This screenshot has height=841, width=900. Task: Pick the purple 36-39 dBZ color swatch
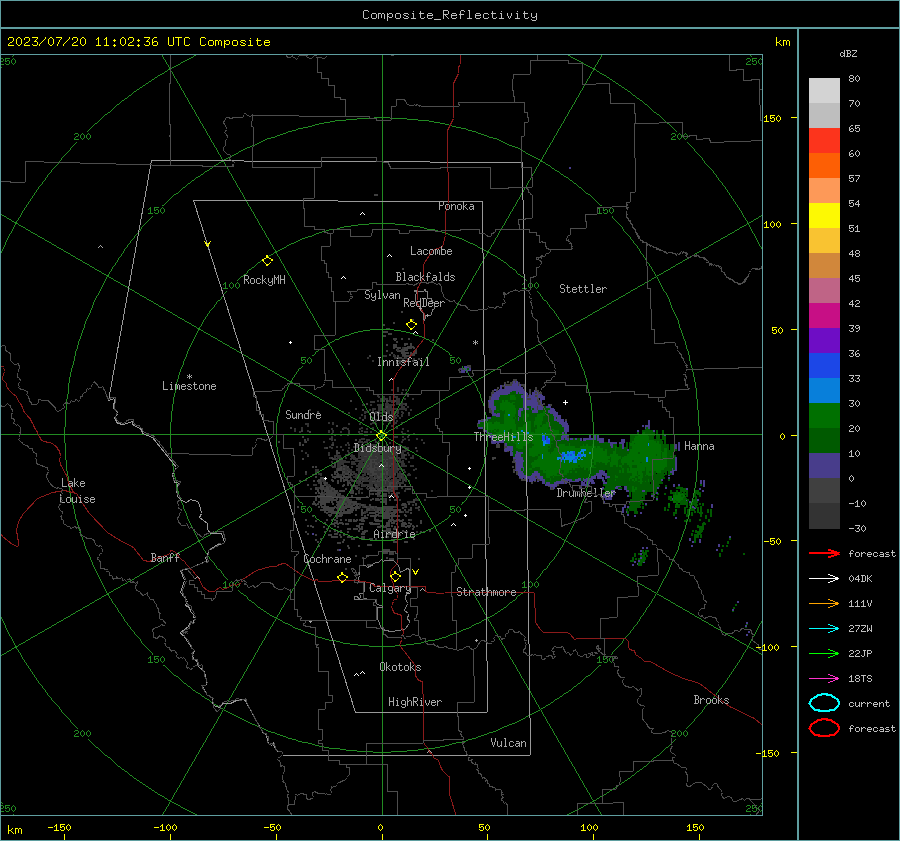pyautogui.click(x=824, y=341)
